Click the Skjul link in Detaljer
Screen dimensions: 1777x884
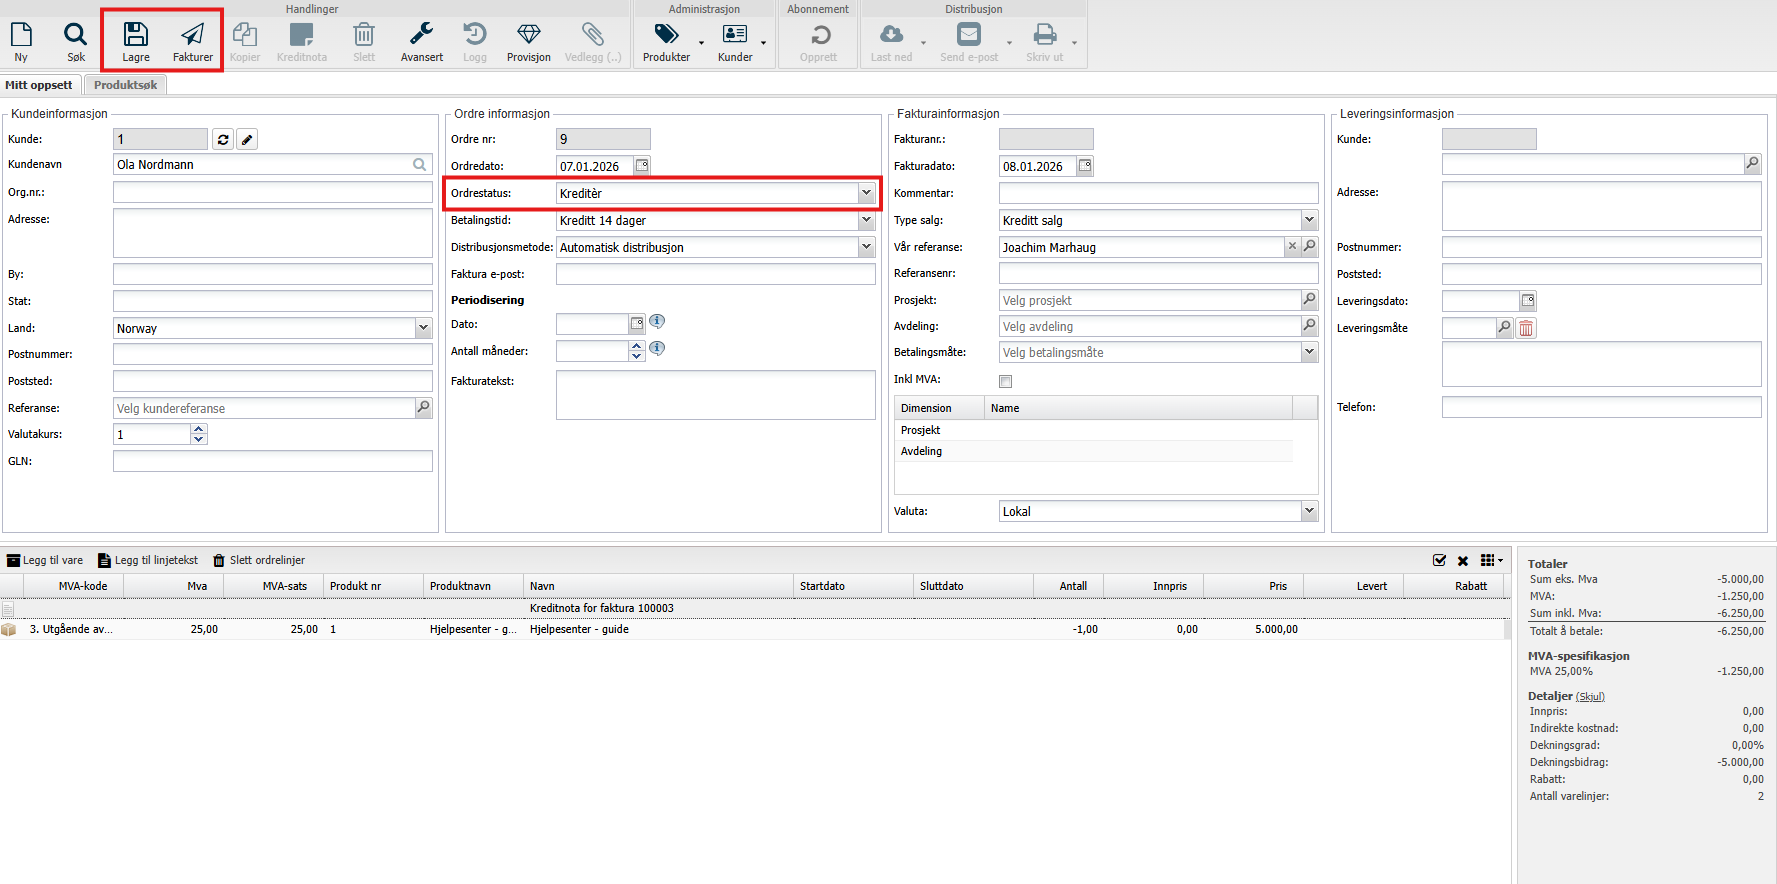[x=1590, y=696]
